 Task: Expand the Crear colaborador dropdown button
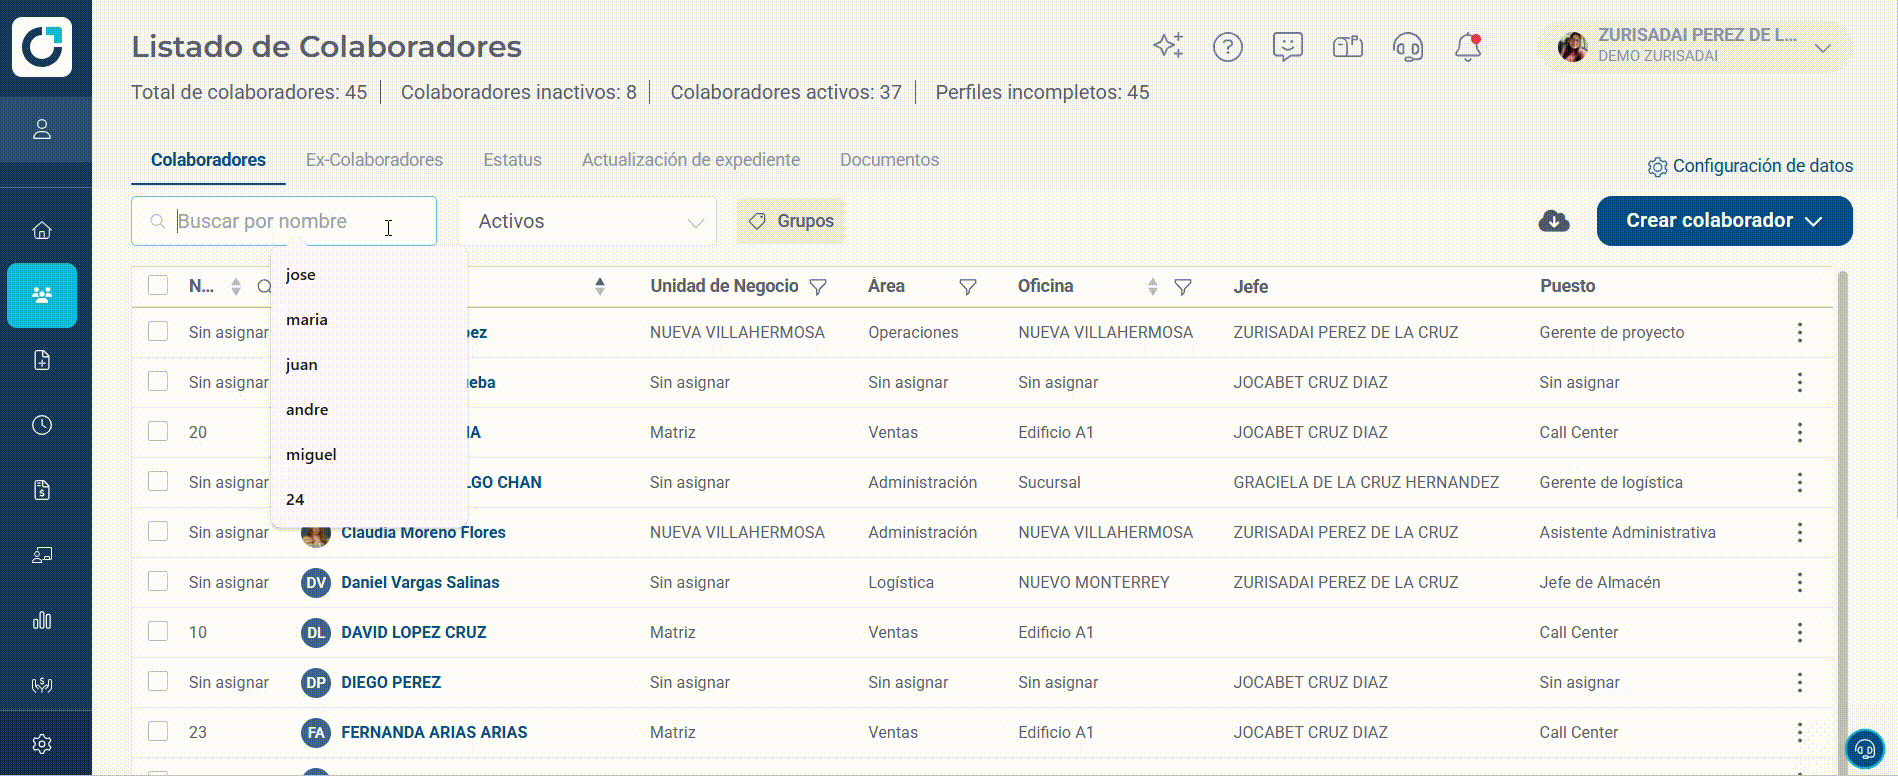tap(1724, 221)
